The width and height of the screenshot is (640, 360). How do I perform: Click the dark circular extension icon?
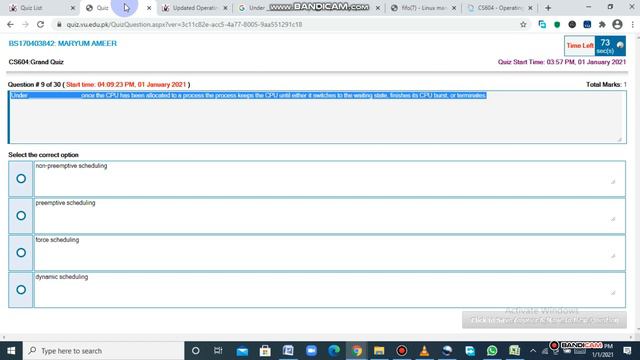point(572,24)
